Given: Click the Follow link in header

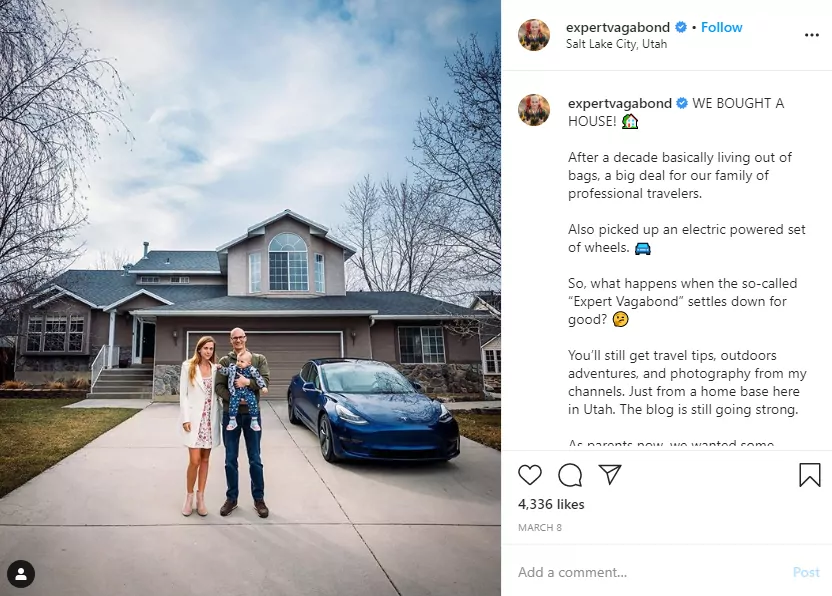Looking at the screenshot, I should pyautogui.click(x=721, y=27).
